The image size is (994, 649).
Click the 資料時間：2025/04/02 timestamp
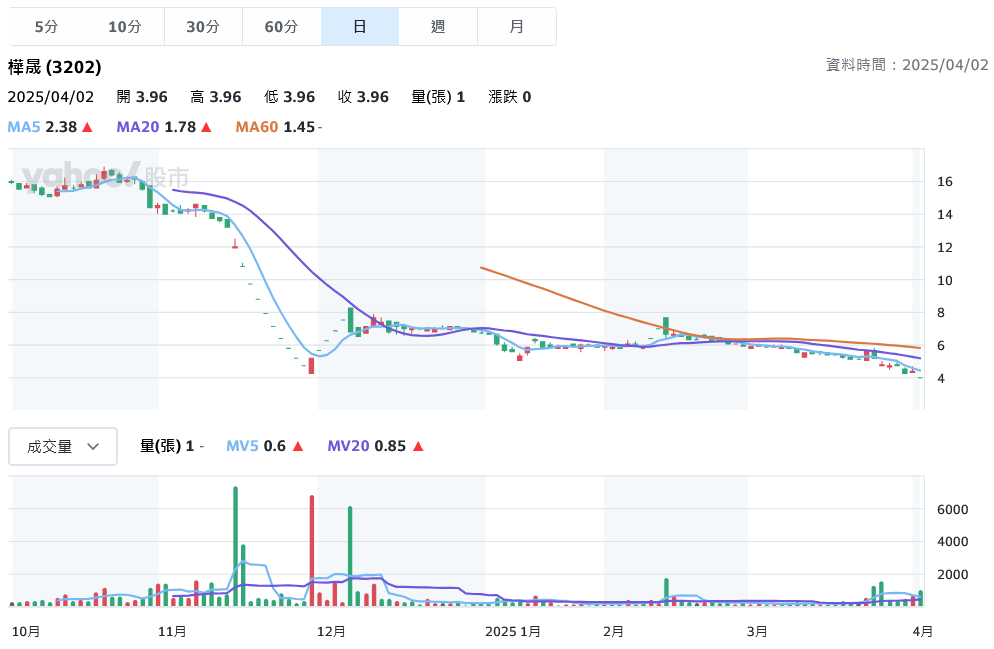click(907, 65)
